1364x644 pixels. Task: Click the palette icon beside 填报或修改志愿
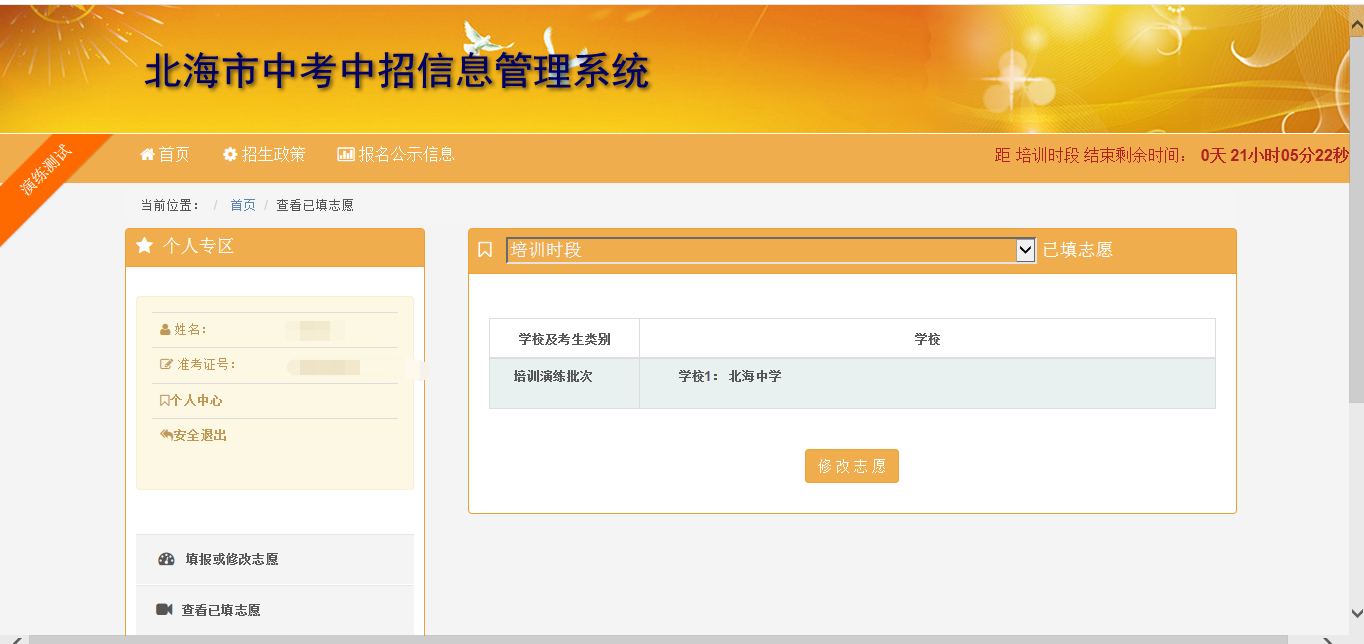(166, 559)
